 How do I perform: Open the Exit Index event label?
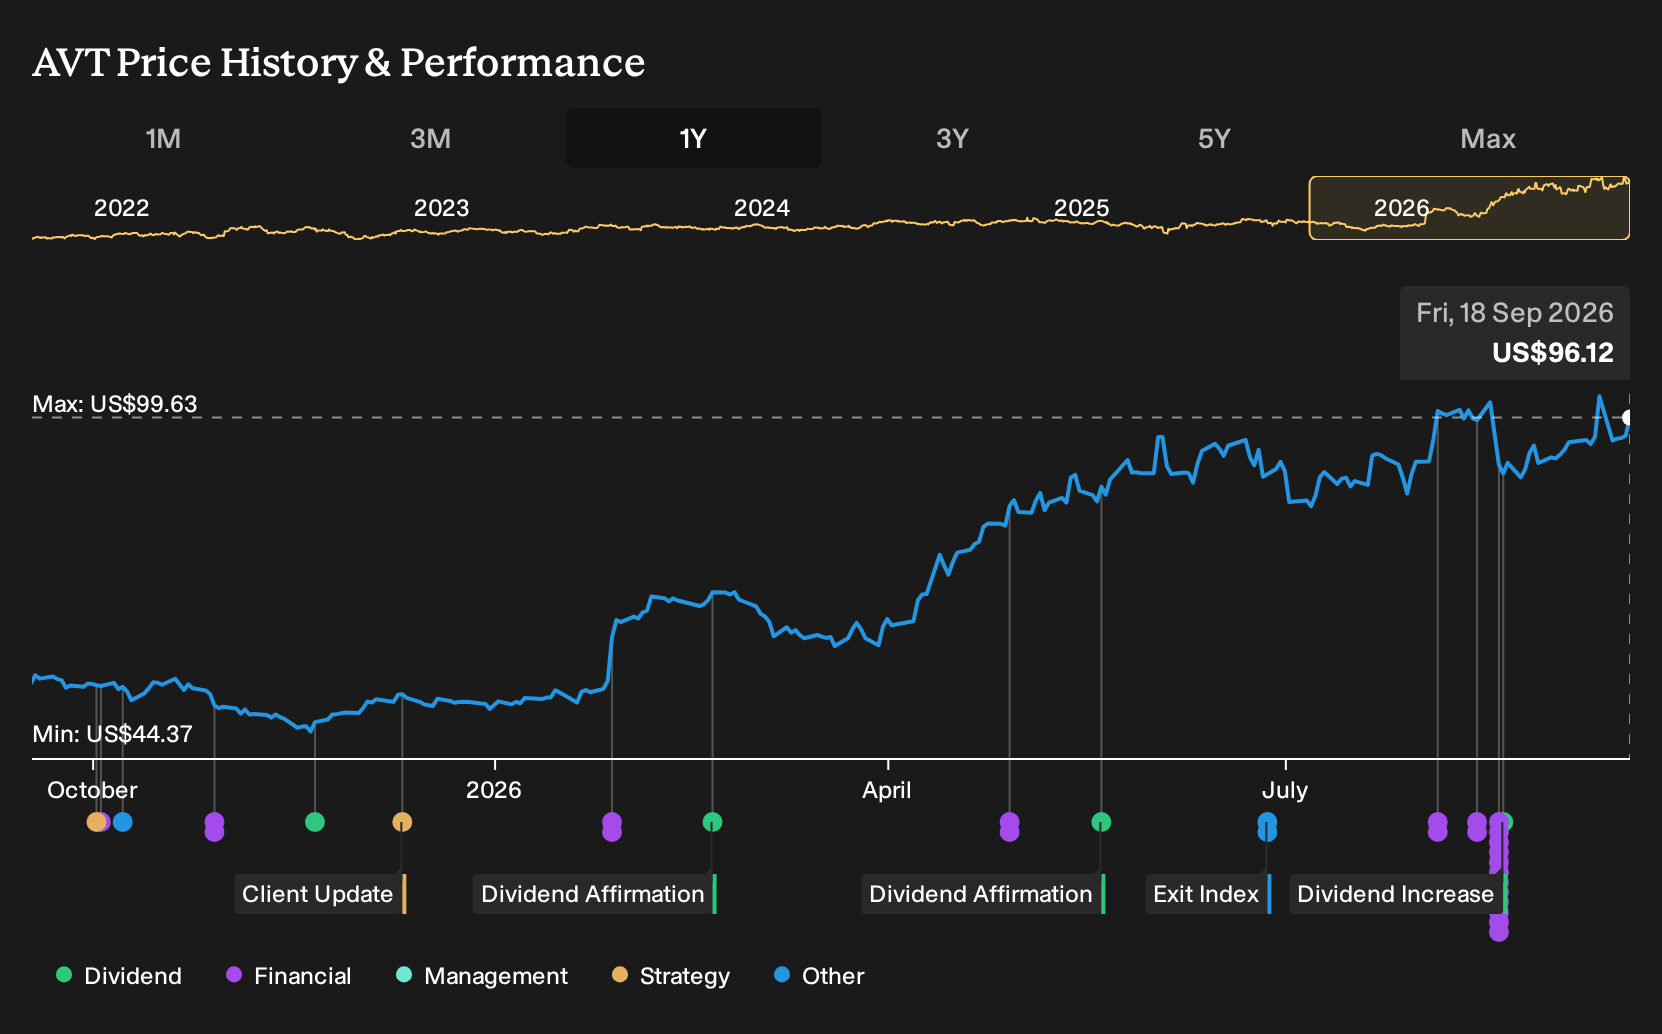tap(1208, 894)
